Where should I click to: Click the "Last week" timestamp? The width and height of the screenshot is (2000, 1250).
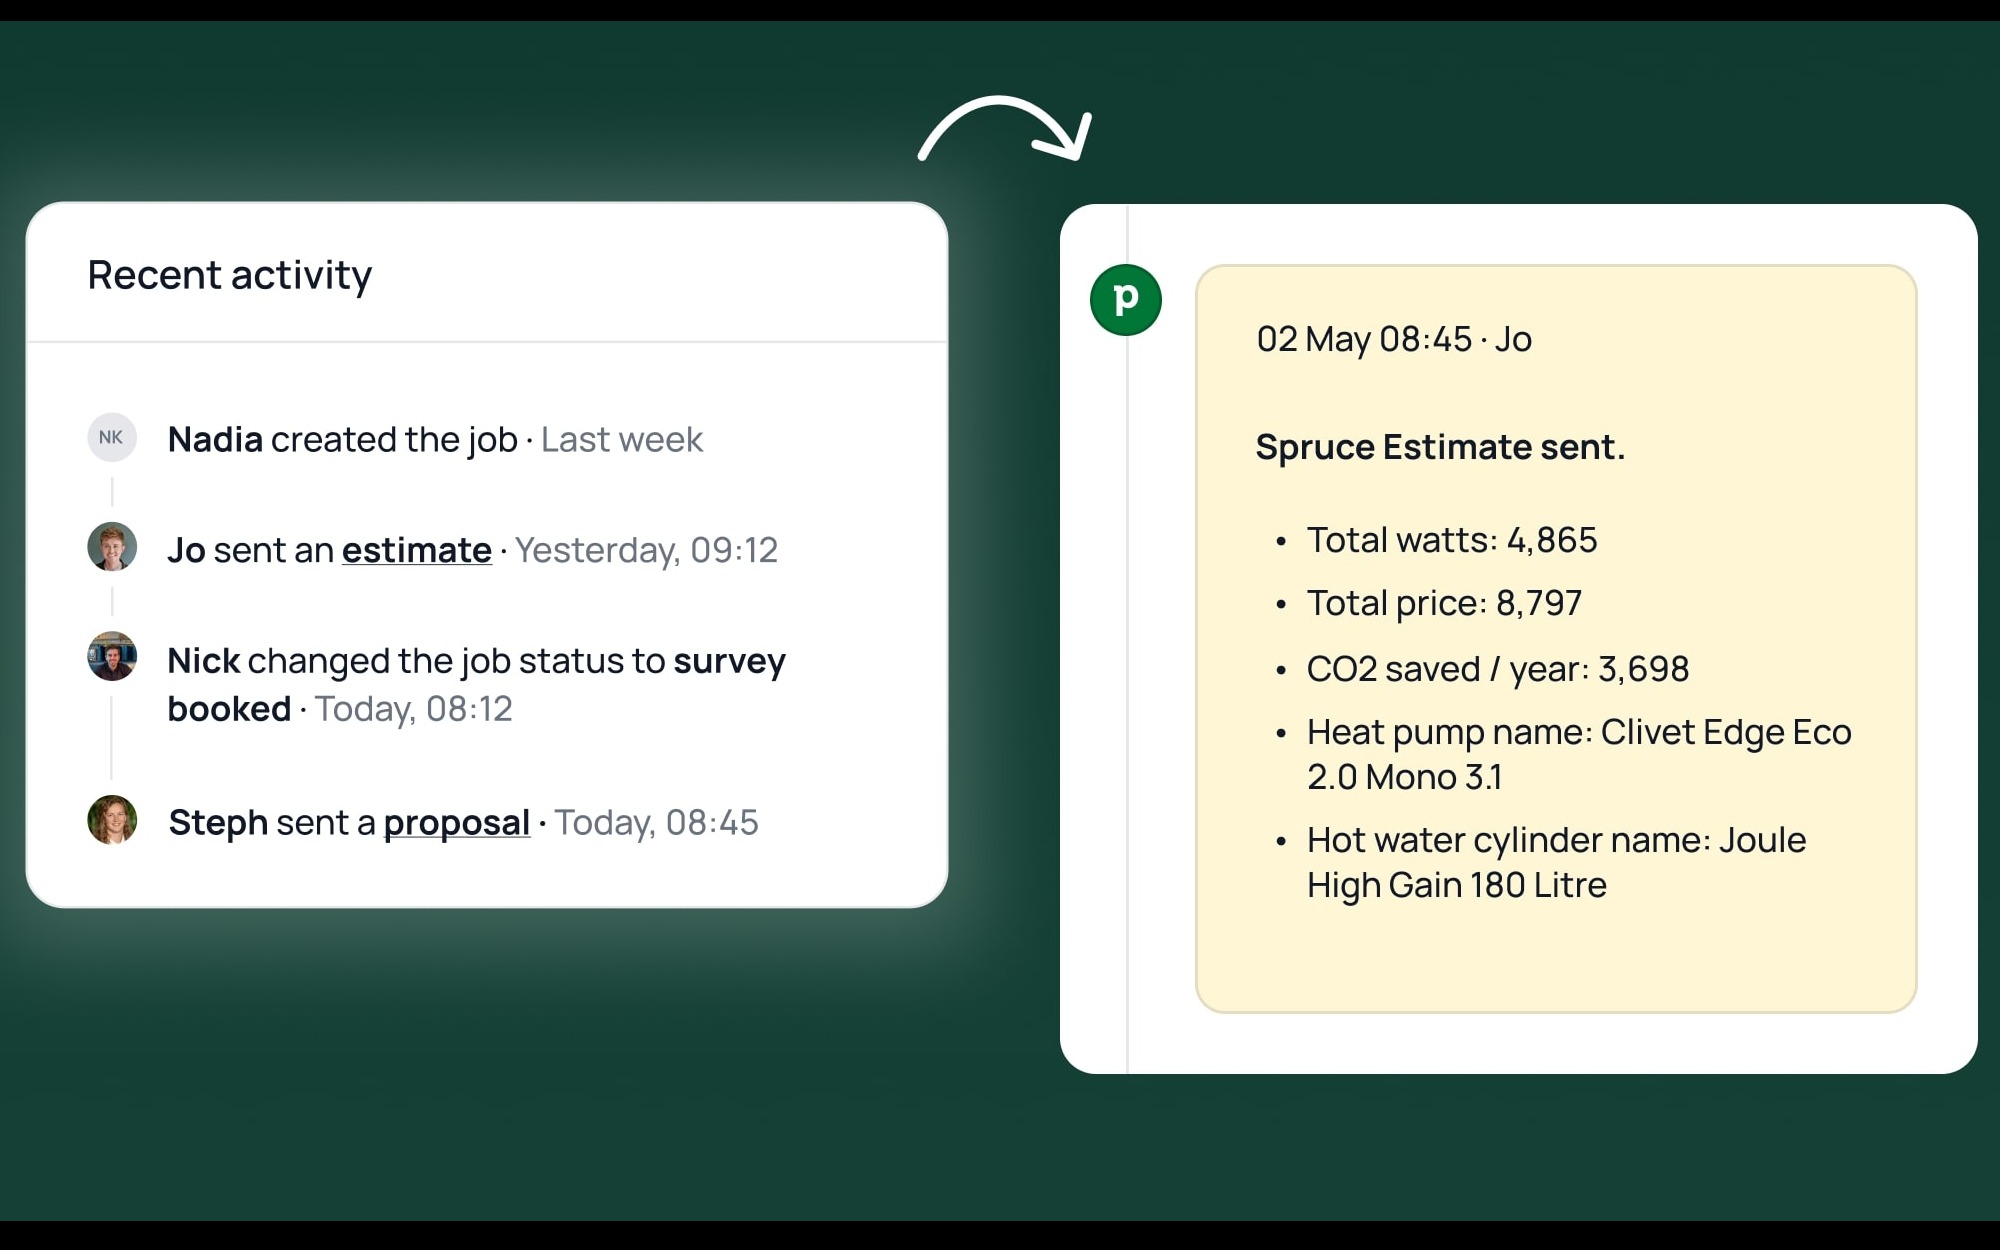tap(622, 440)
